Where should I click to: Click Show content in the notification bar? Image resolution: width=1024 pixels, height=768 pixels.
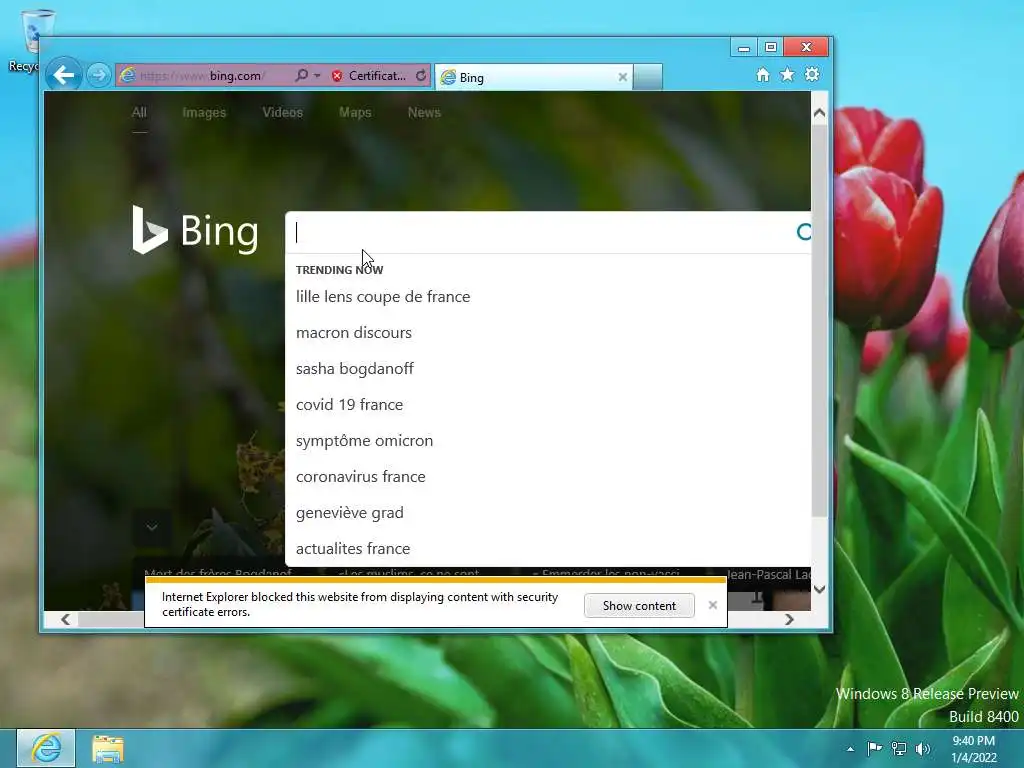pos(639,605)
